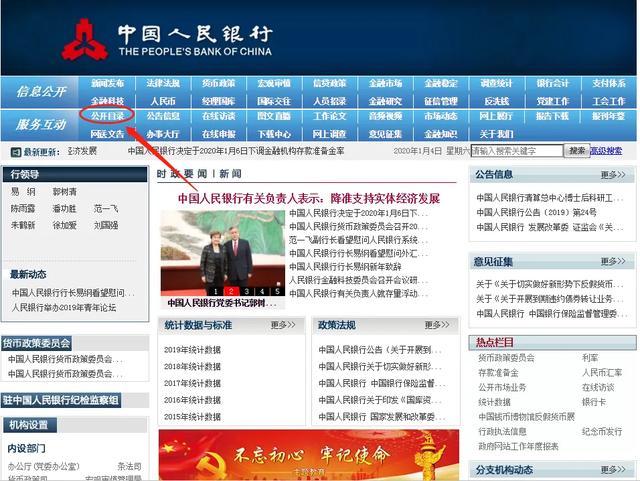Select 下载中心 in the navigation
This screenshot has width=640, height=481.
click(x=274, y=134)
